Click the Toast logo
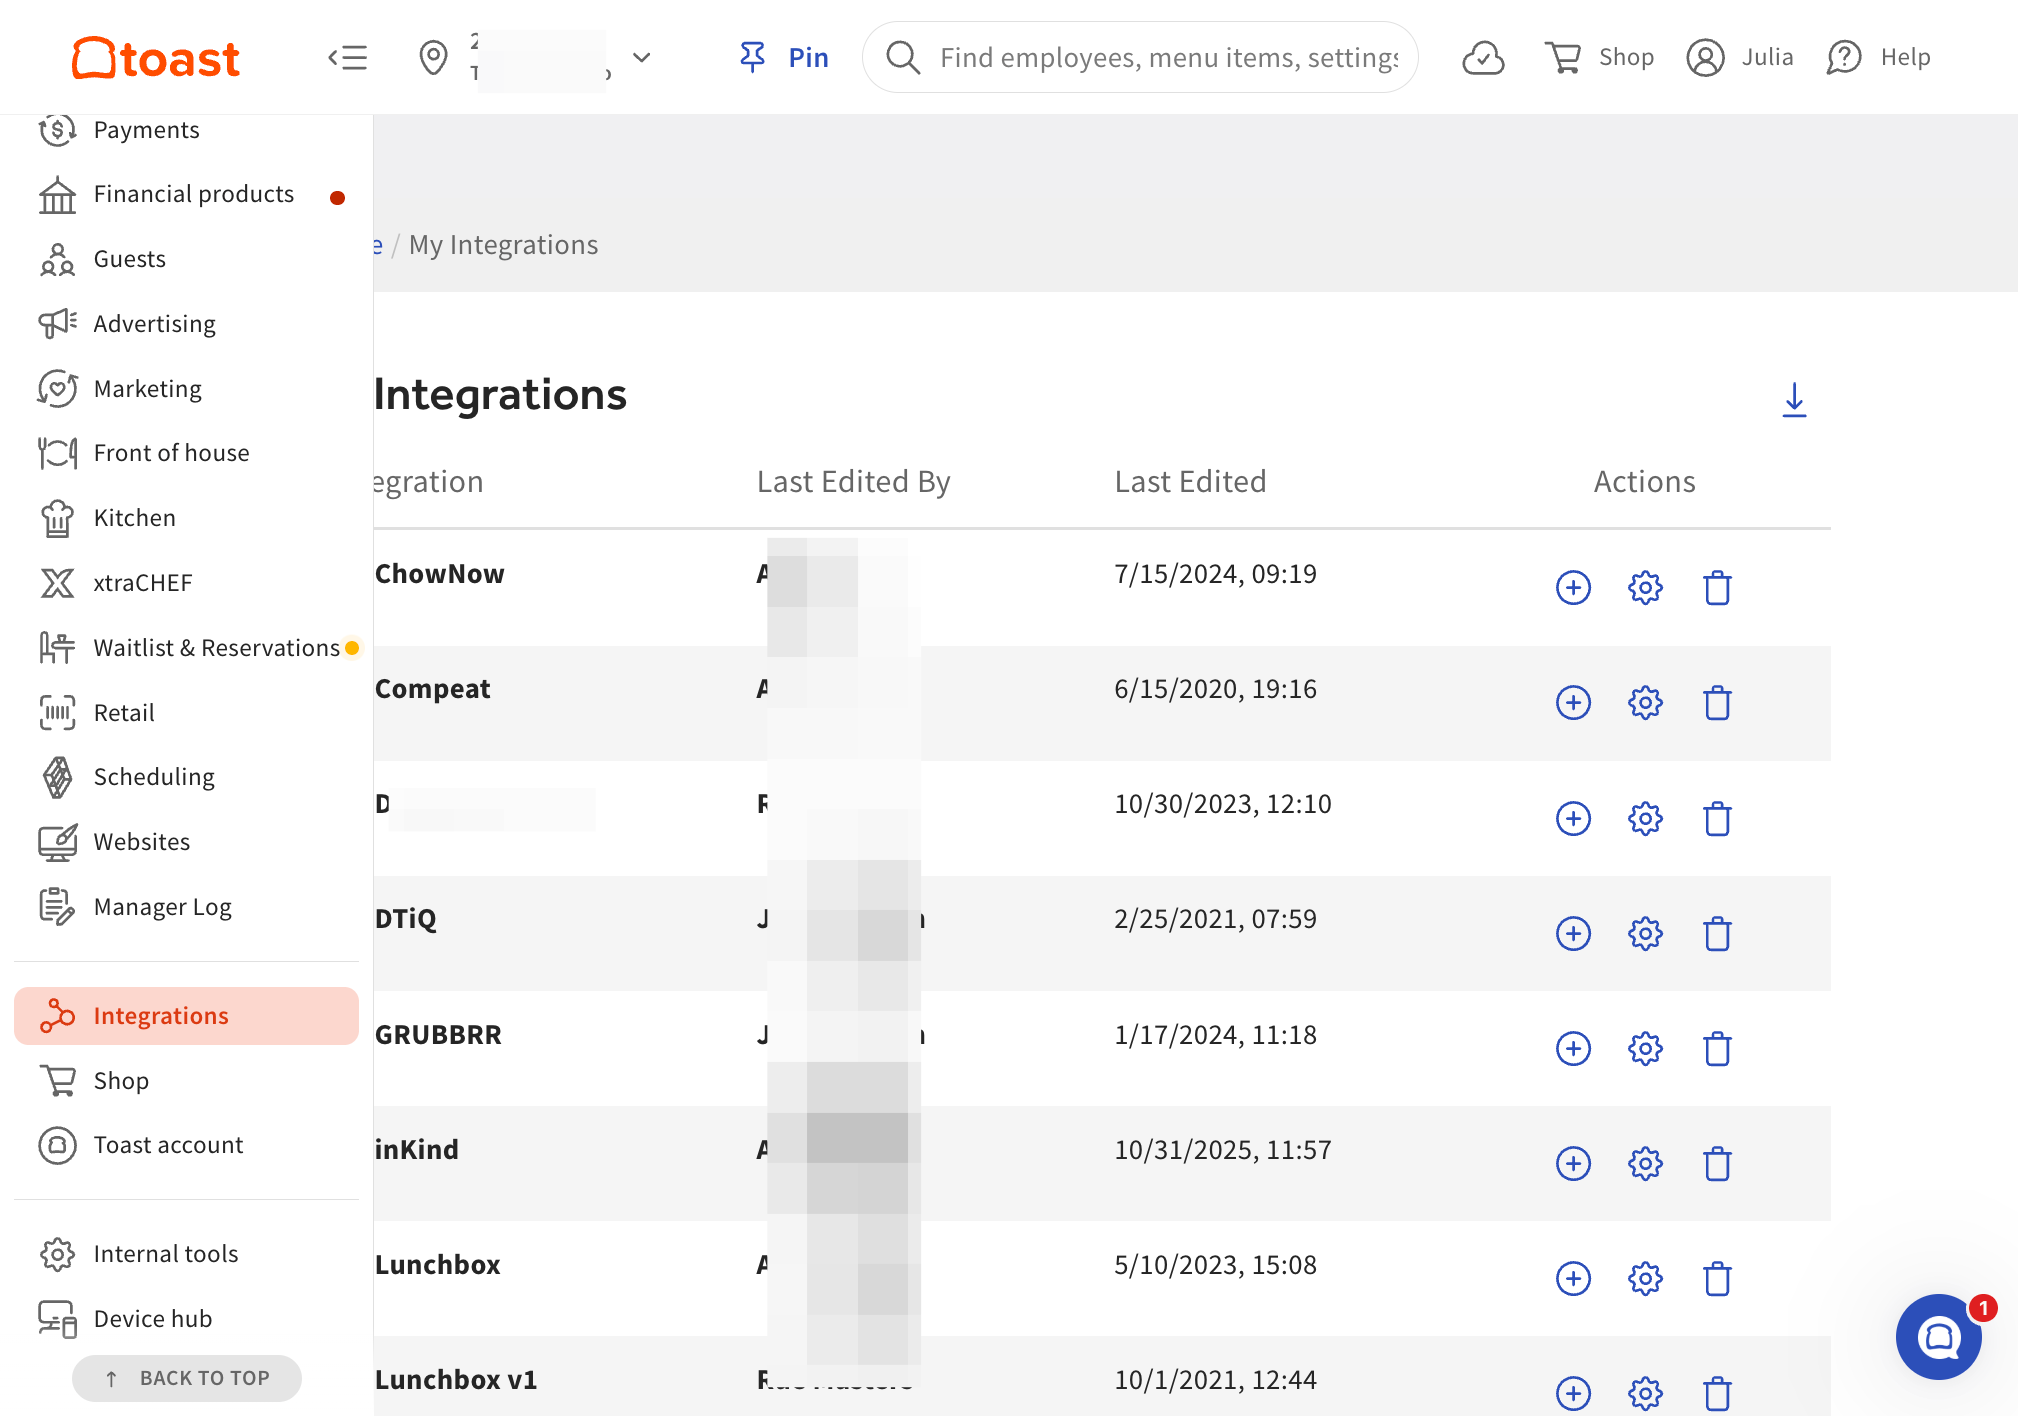Screen dimensions: 2018x1416 (156, 58)
